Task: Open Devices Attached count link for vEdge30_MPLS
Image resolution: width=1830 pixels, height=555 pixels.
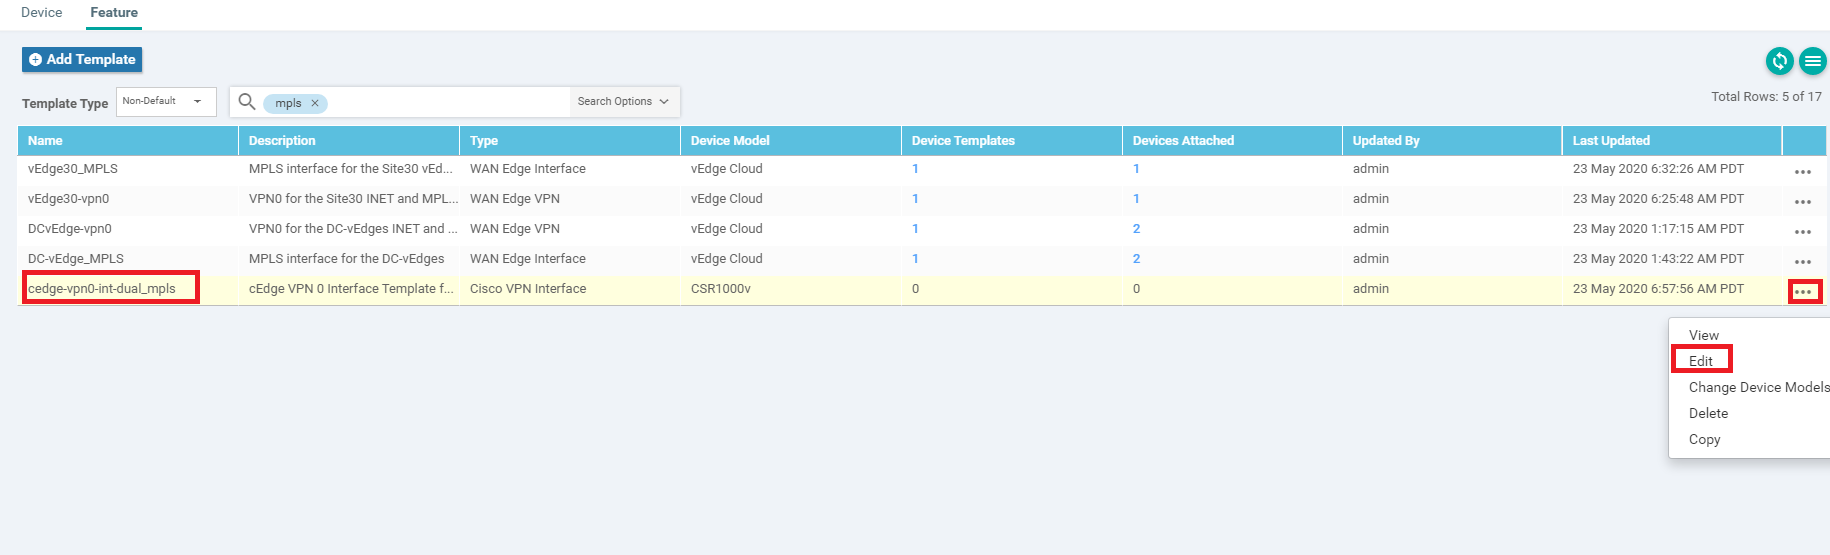Action: (x=1136, y=169)
